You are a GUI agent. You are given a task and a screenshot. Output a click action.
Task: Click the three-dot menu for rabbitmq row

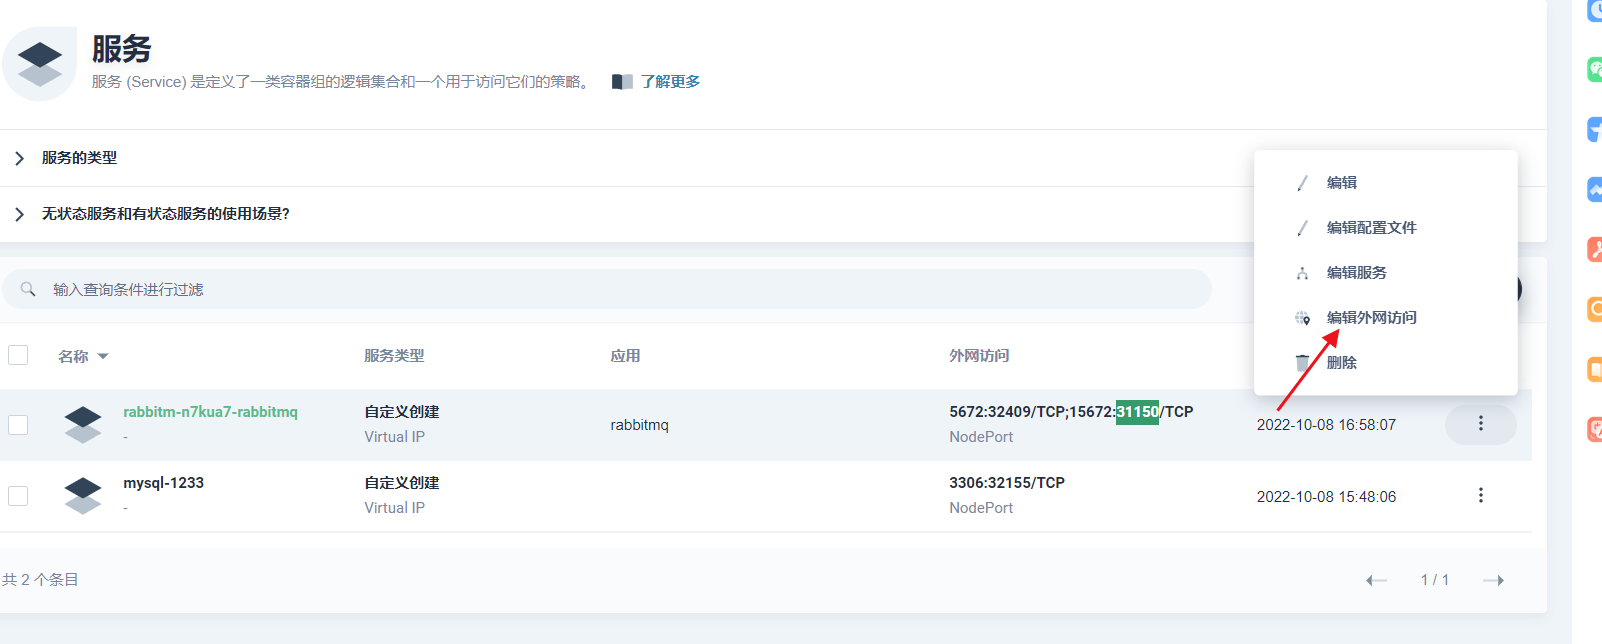[x=1480, y=424]
